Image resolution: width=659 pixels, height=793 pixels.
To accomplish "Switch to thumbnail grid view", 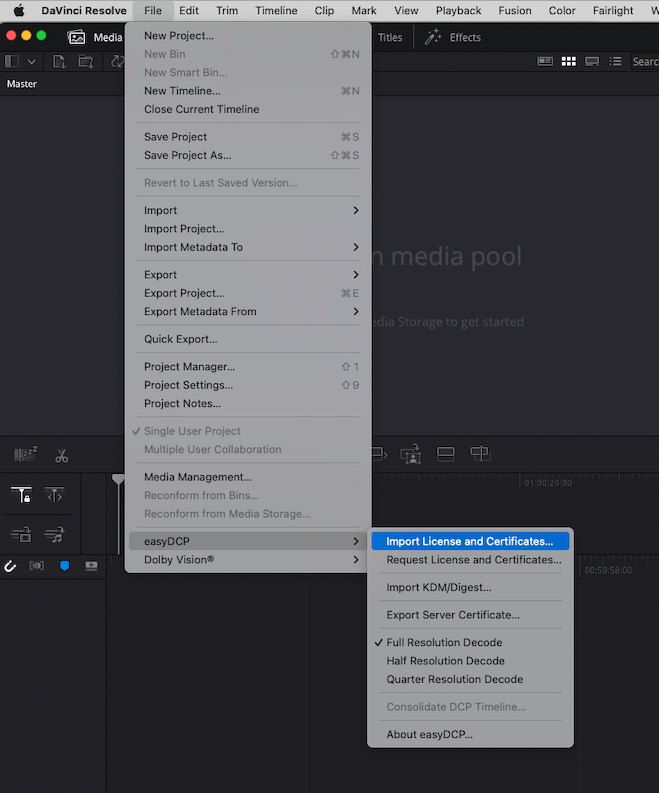I will coord(568,62).
